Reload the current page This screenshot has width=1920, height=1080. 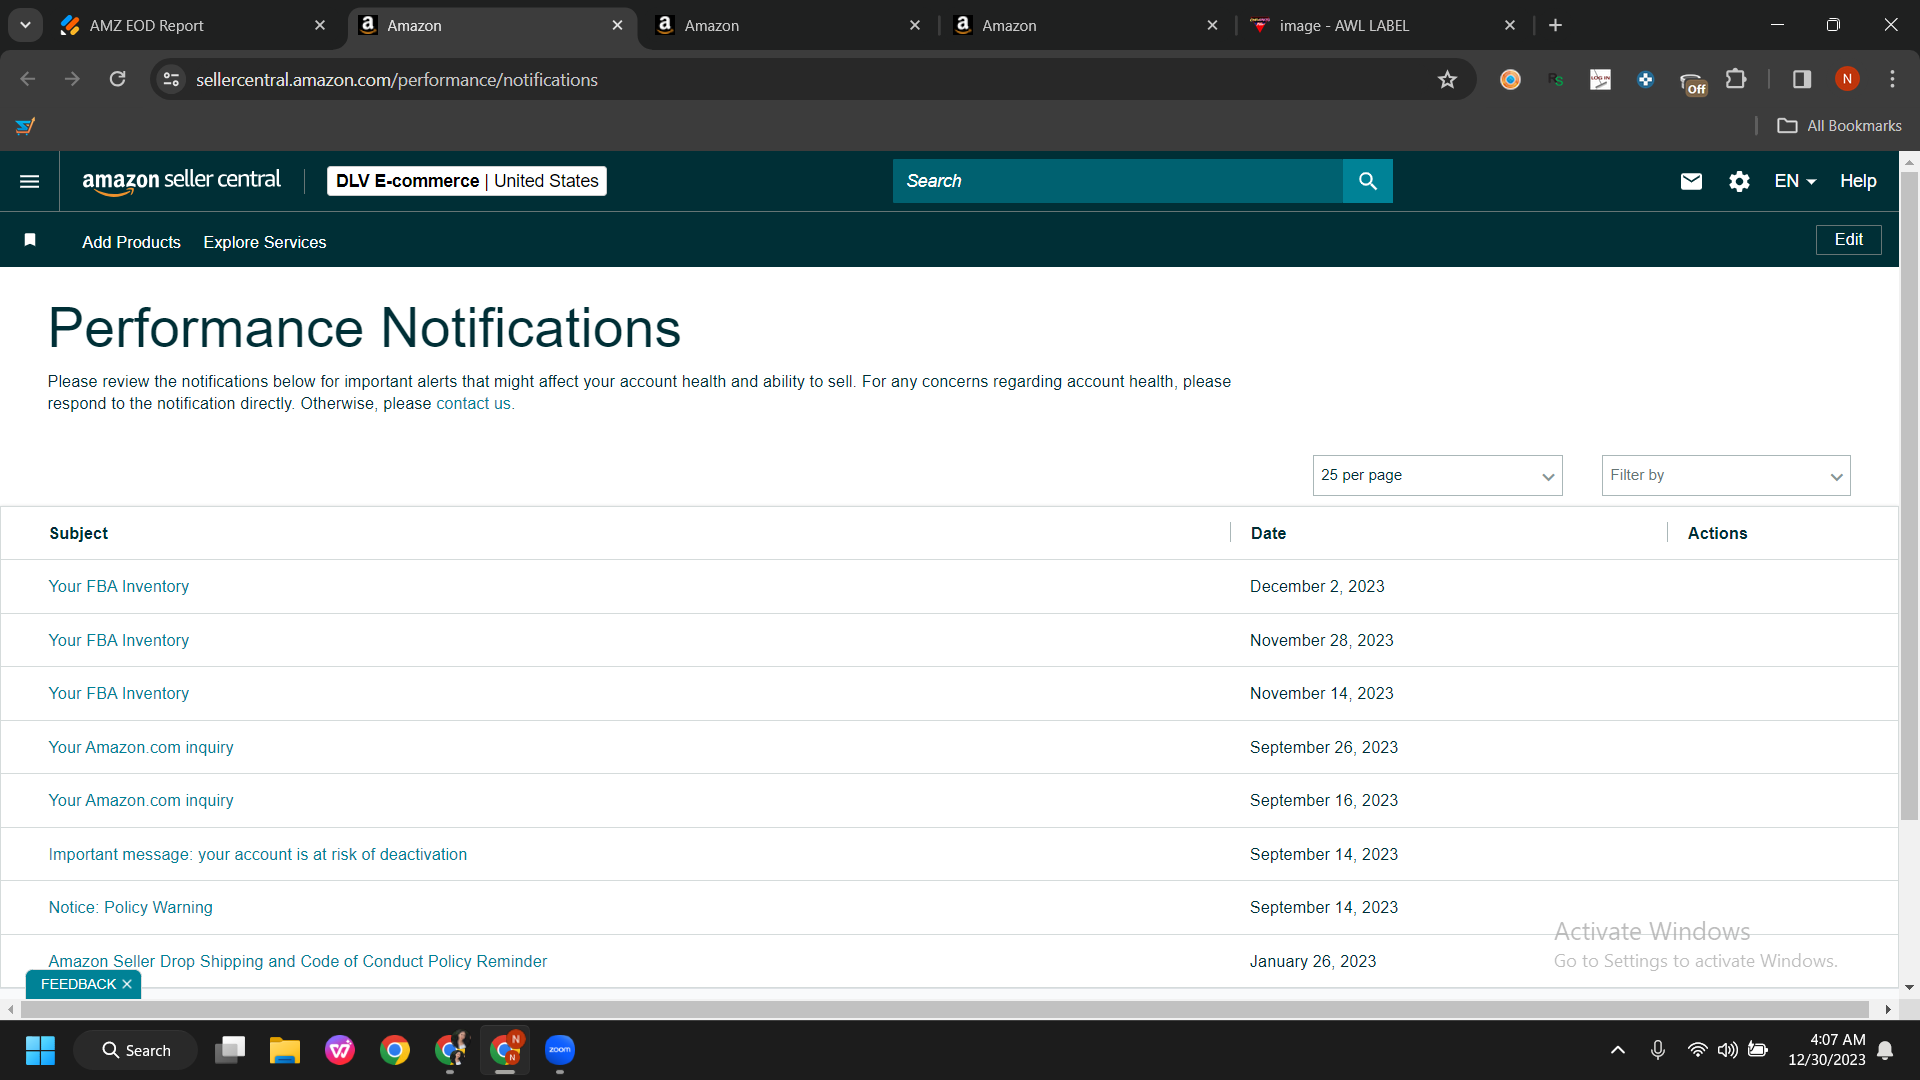pyautogui.click(x=118, y=79)
